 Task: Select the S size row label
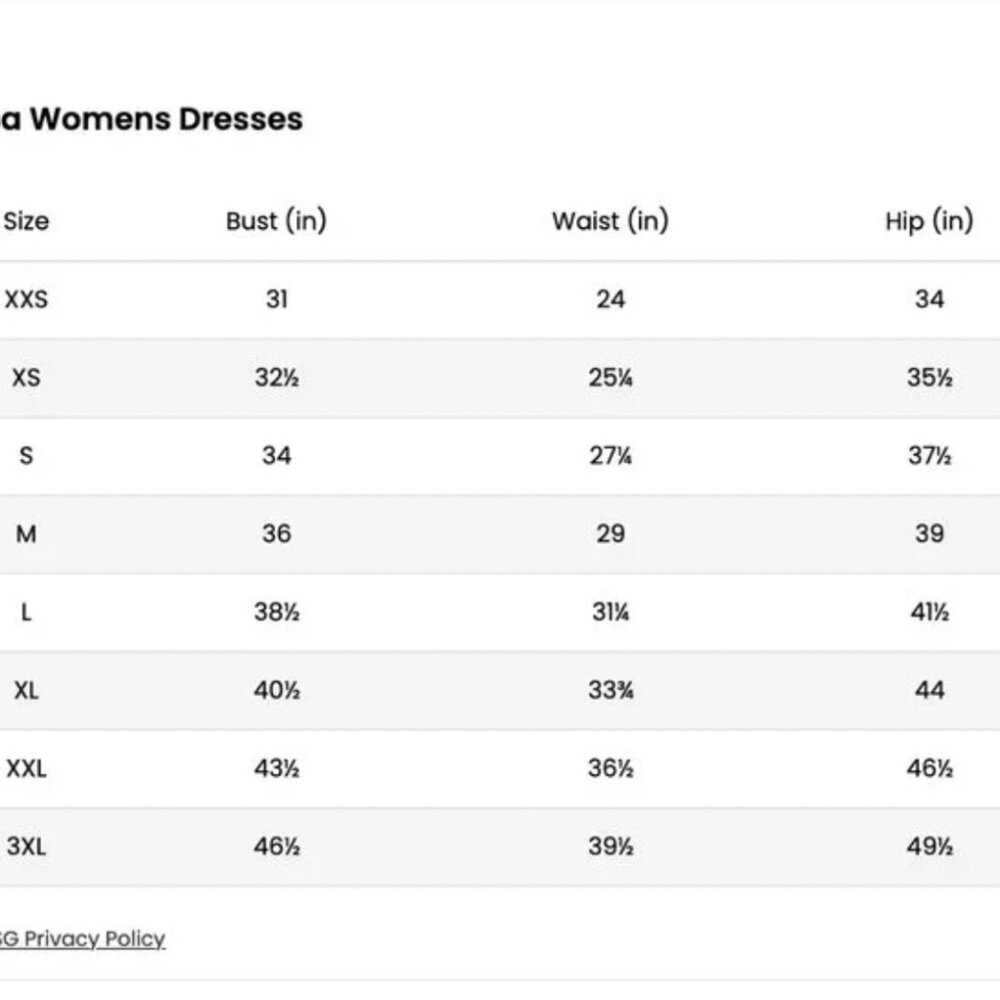(x=26, y=456)
